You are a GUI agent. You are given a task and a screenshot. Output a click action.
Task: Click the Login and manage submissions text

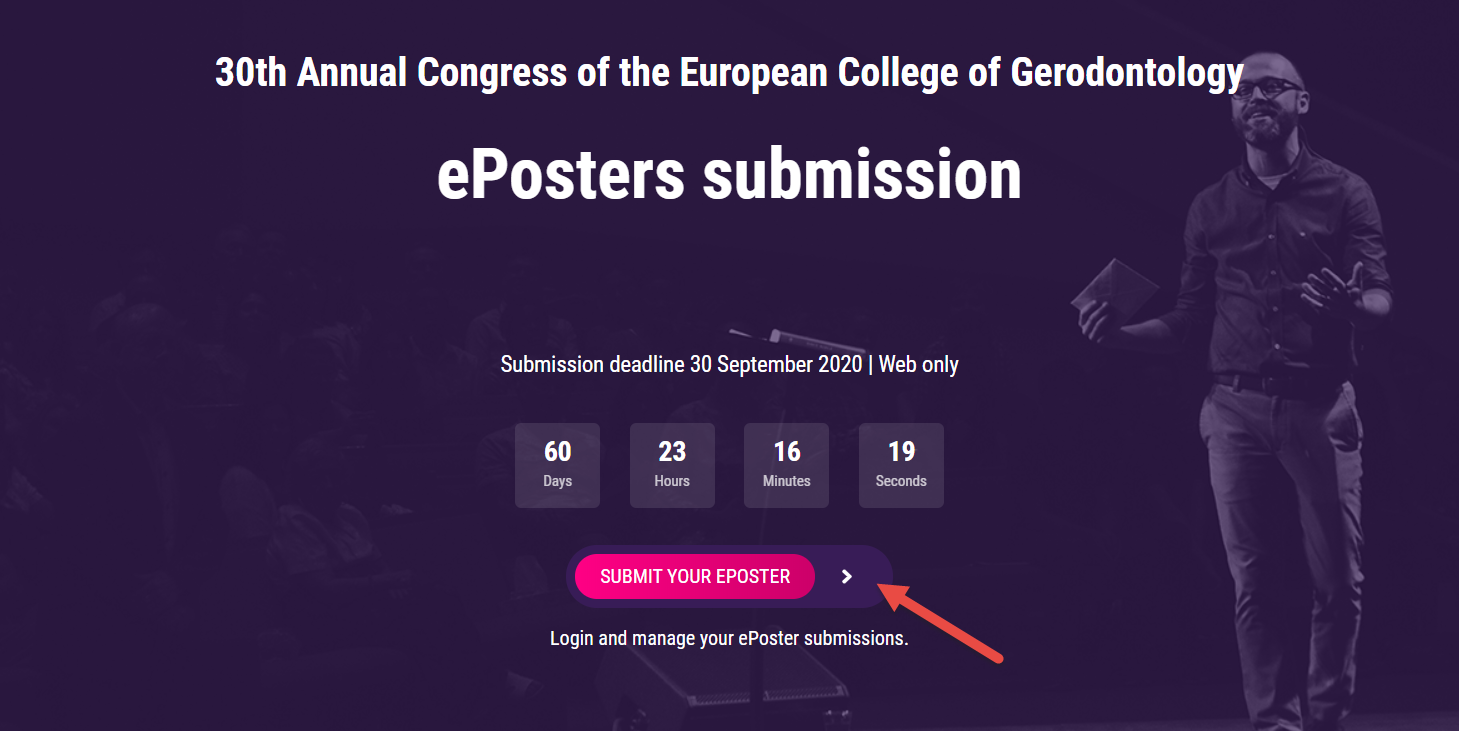pos(729,638)
